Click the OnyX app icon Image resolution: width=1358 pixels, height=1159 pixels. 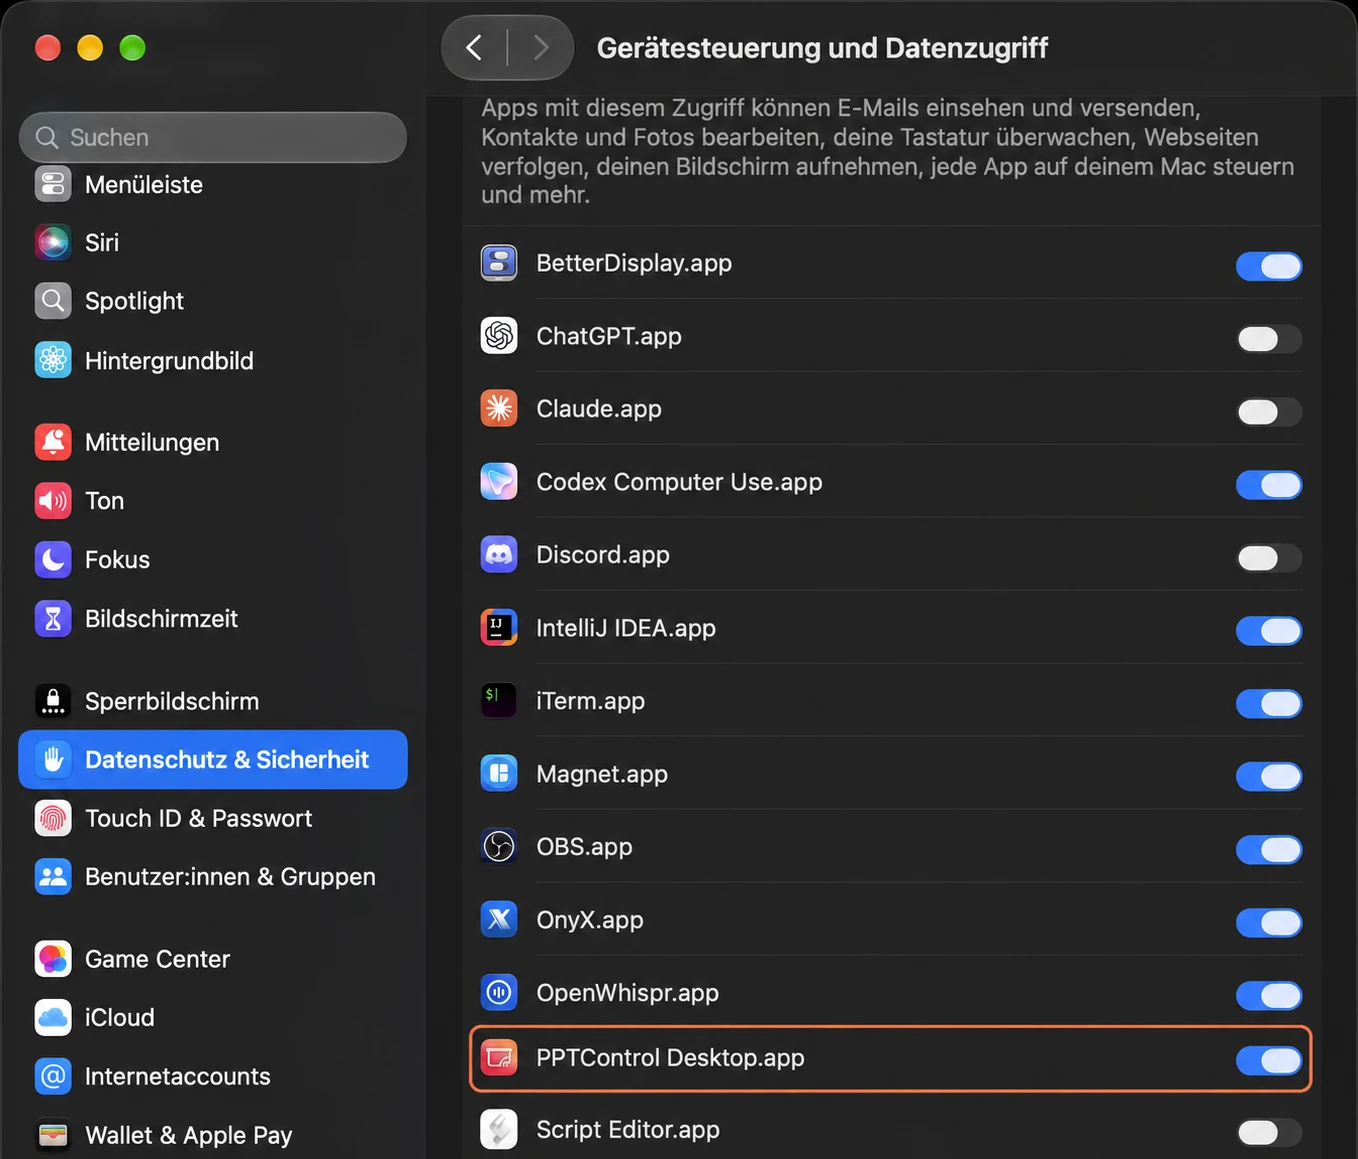pyautogui.click(x=499, y=920)
